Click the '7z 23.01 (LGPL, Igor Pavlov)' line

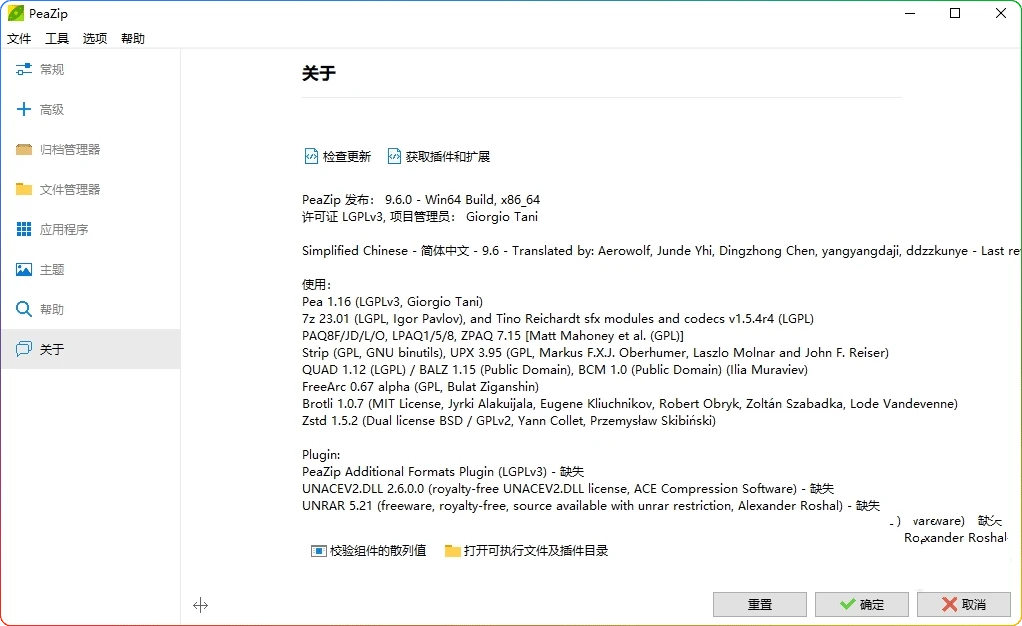point(558,318)
